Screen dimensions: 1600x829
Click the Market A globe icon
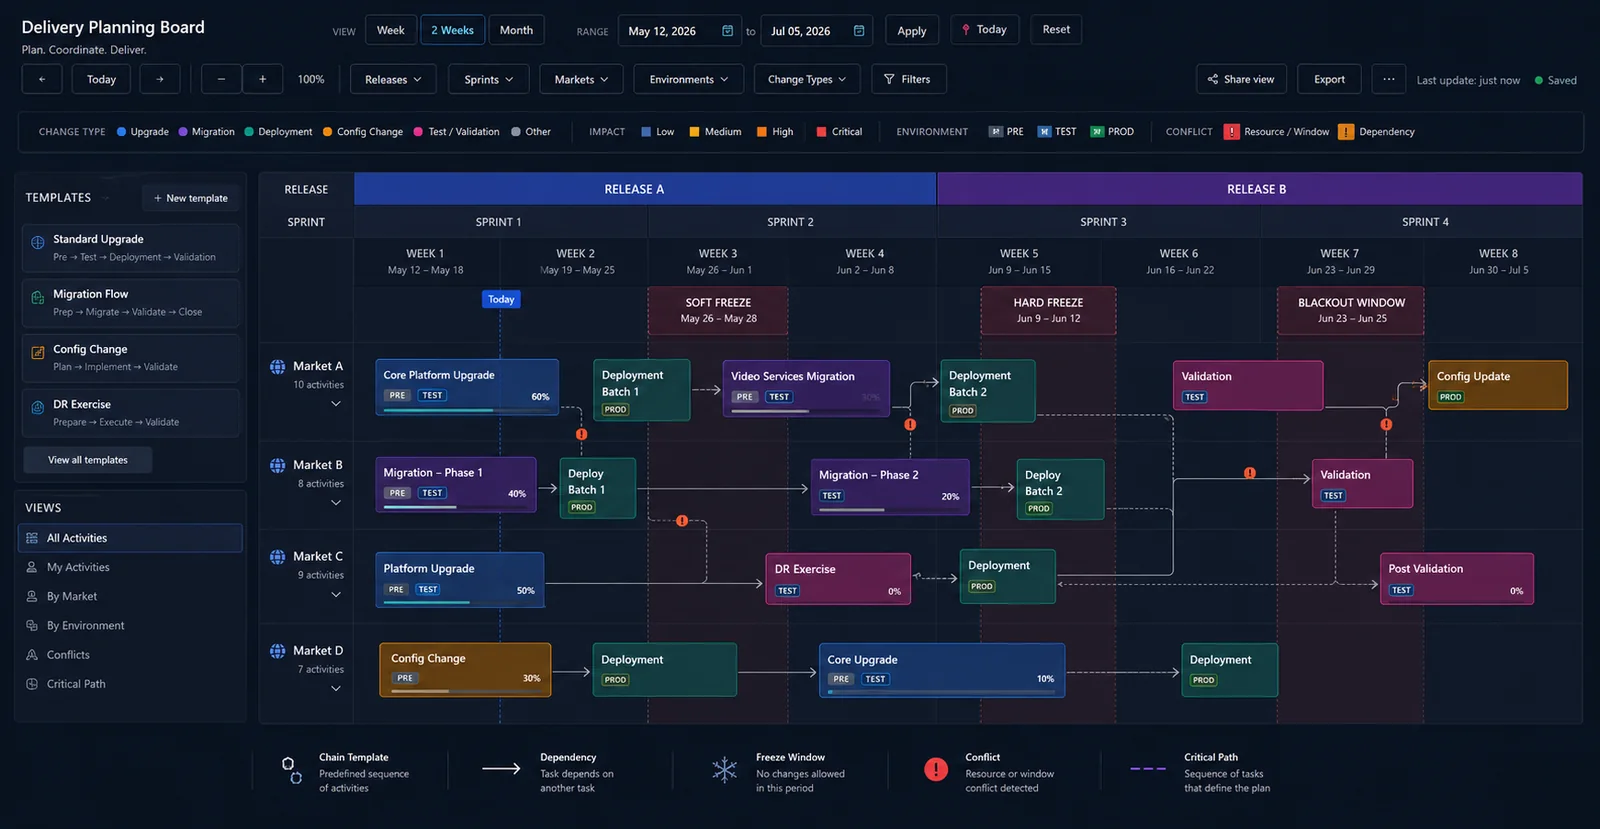(x=278, y=367)
